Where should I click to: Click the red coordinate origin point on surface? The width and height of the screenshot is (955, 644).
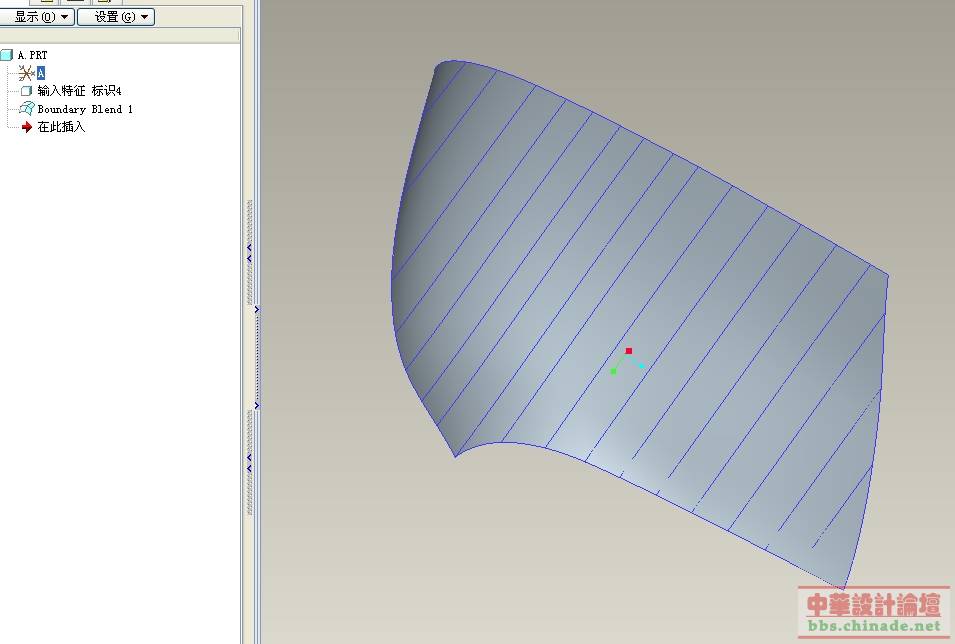click(629, 351)
